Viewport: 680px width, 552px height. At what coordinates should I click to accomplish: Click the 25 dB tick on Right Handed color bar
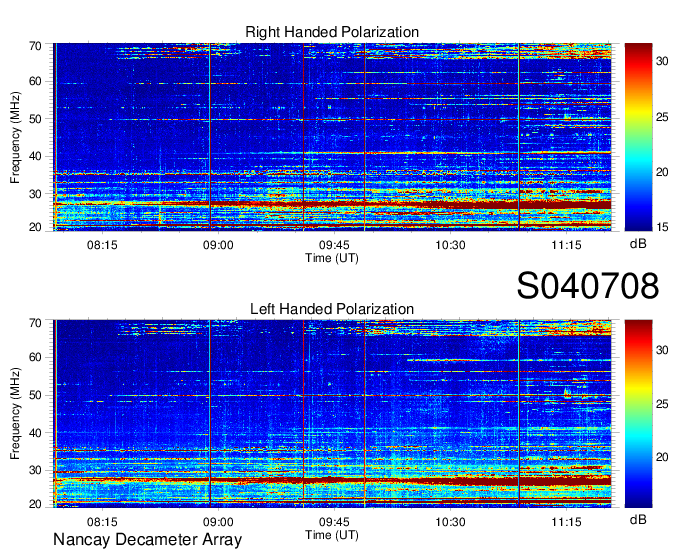pos(662,117)
